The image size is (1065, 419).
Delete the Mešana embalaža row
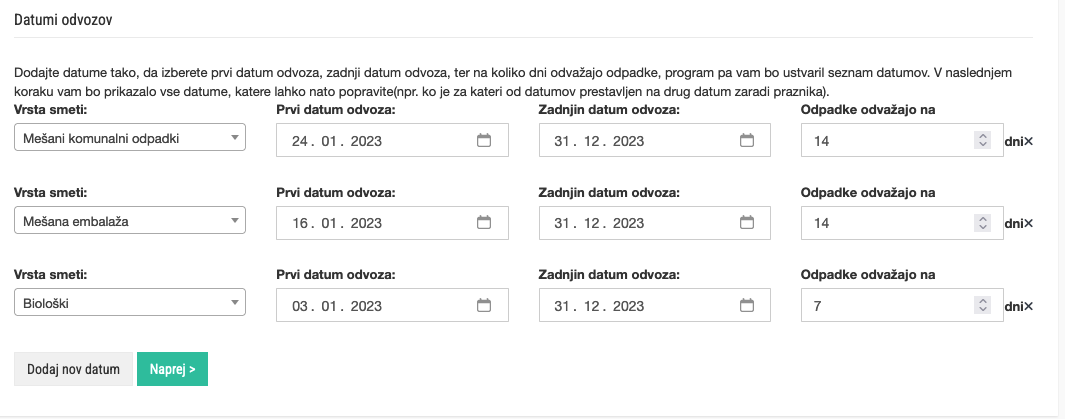(1029, 224)
